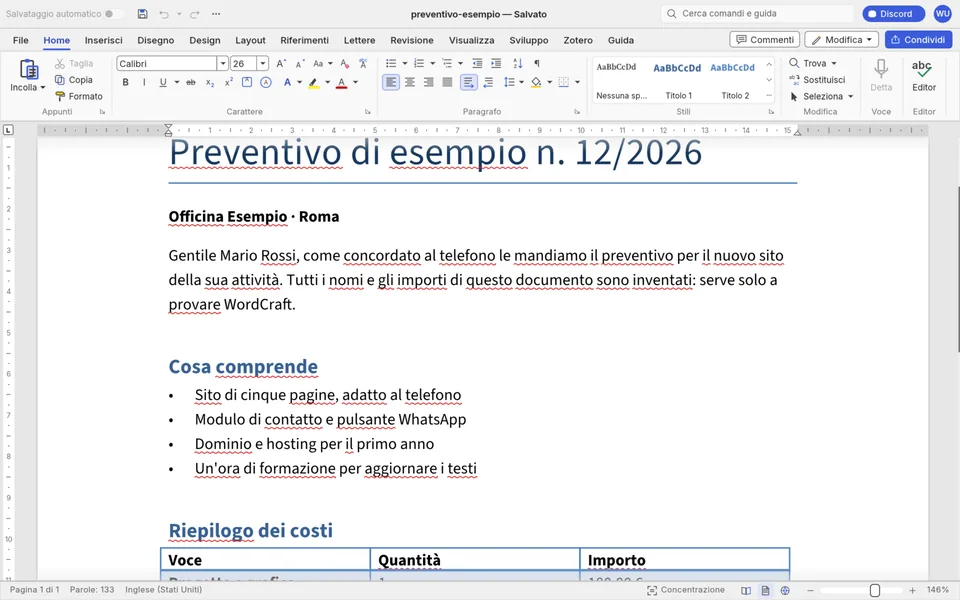Click the Condividi share button
Image resolution: width=960 pixels, height=600 pixels.
(x=918, y=40)
